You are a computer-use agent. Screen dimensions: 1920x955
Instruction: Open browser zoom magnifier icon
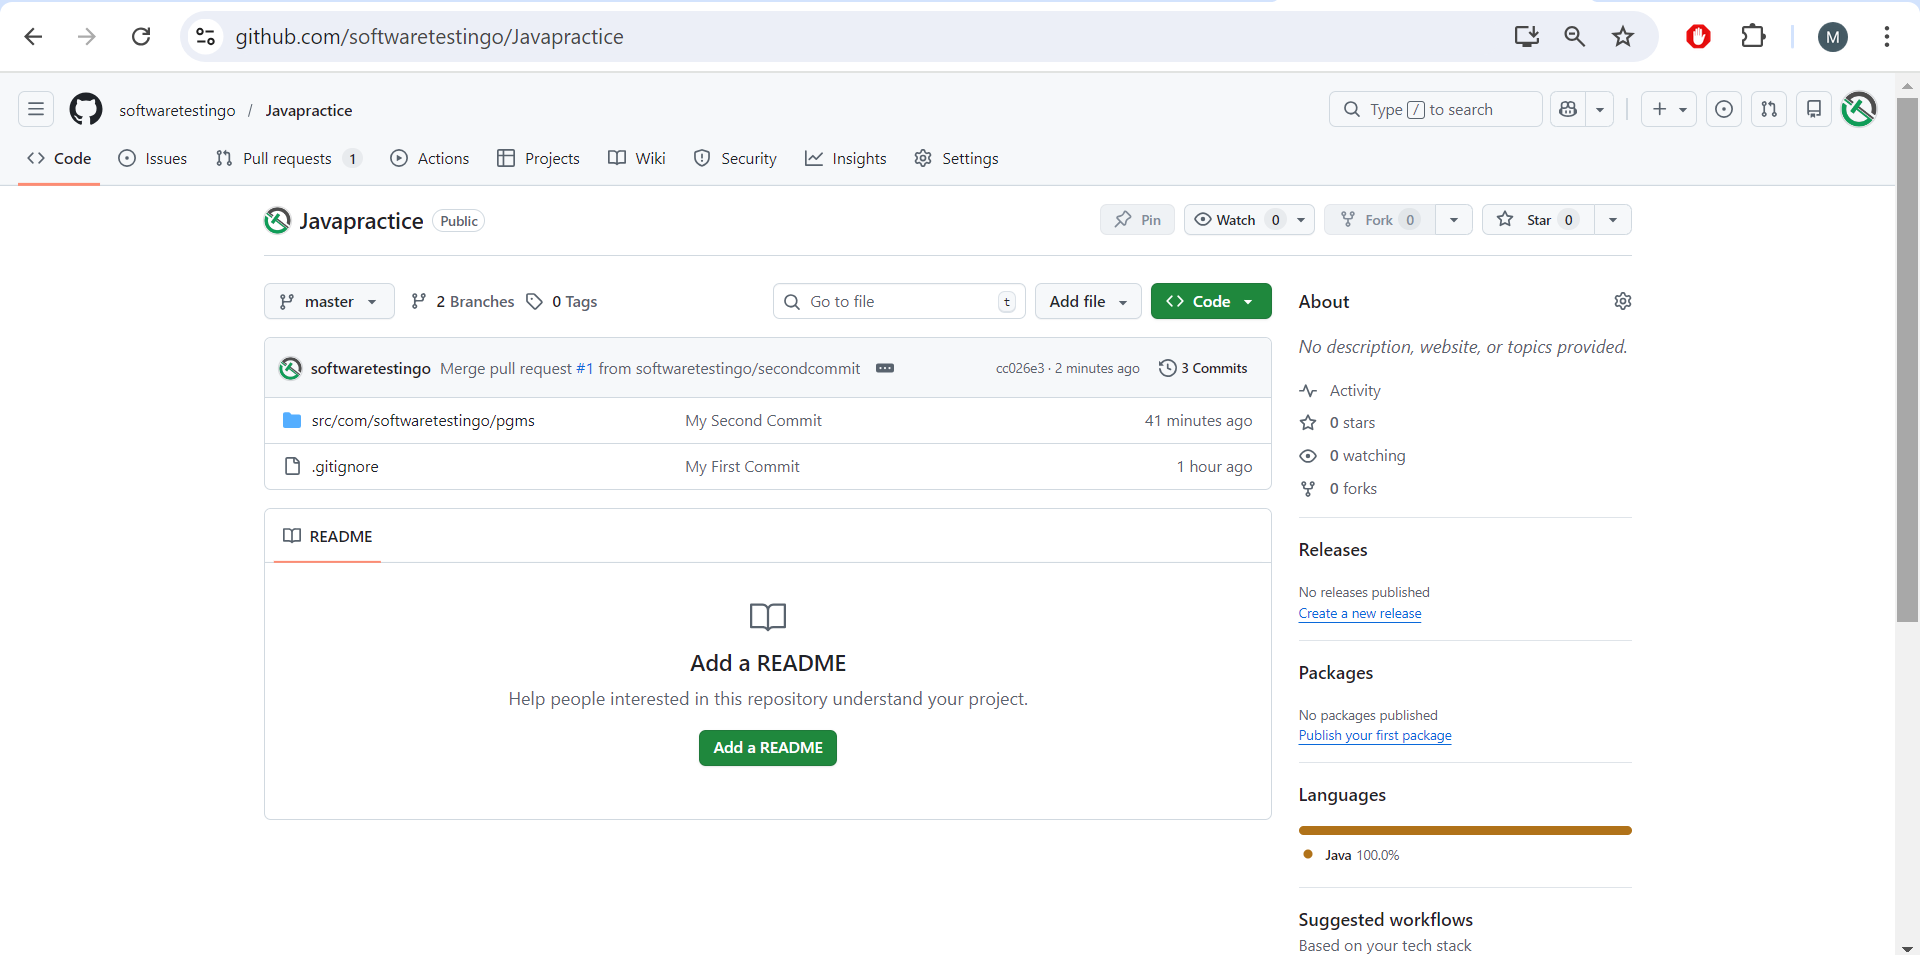[x=1574, y=37]
